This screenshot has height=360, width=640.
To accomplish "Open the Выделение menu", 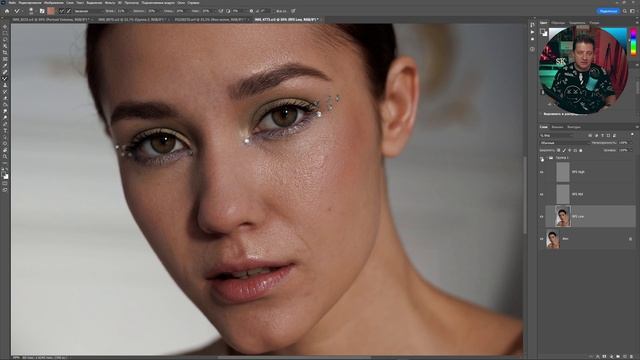I will point(94,3).
